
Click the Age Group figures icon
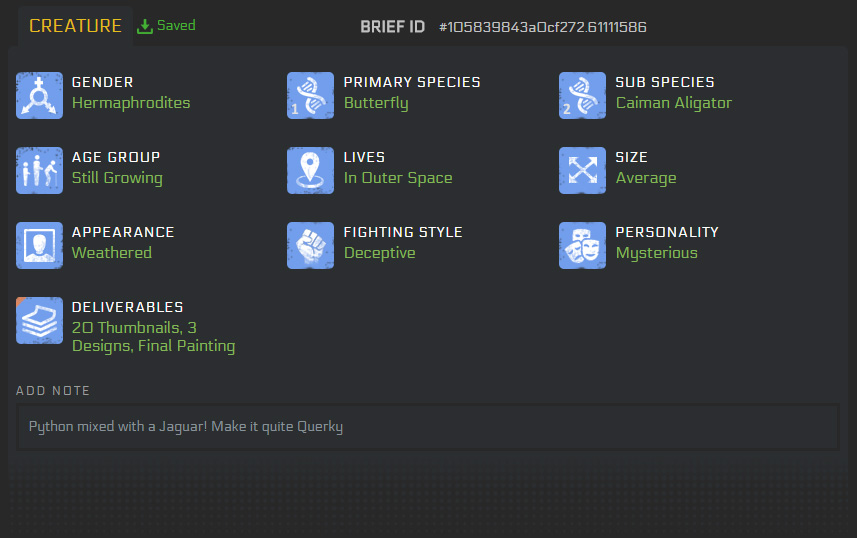[39, 171]
